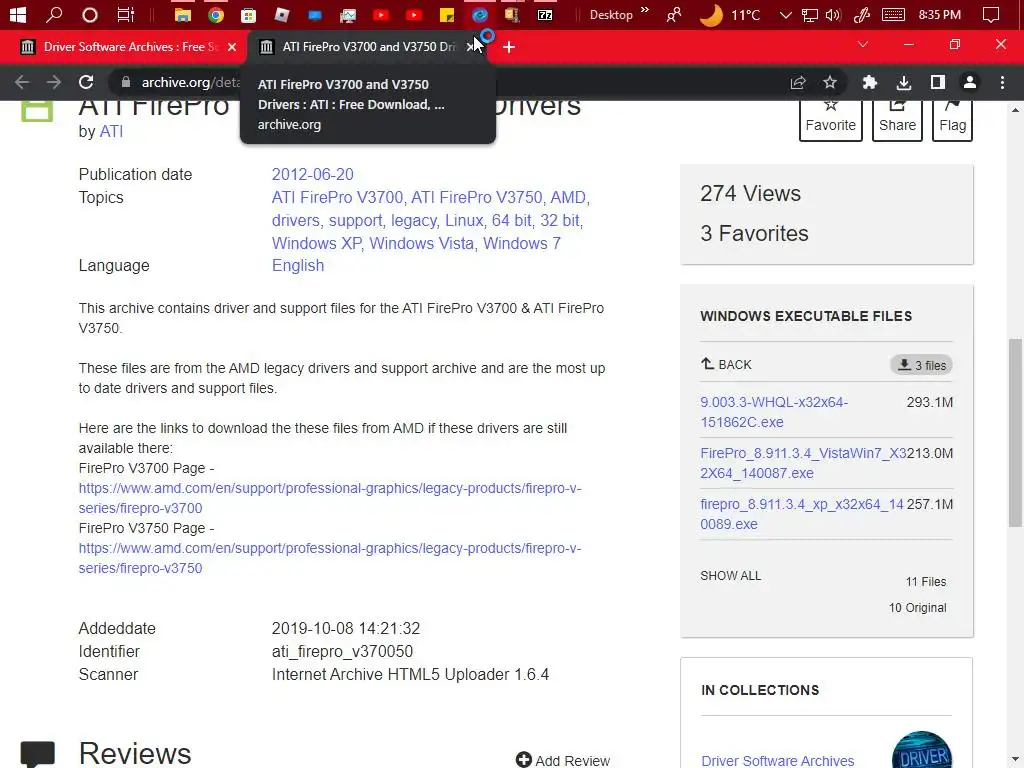This screenshot has height=768, width=1024.
Task: Open the 11°C weather widget
Action: [730, 14]
